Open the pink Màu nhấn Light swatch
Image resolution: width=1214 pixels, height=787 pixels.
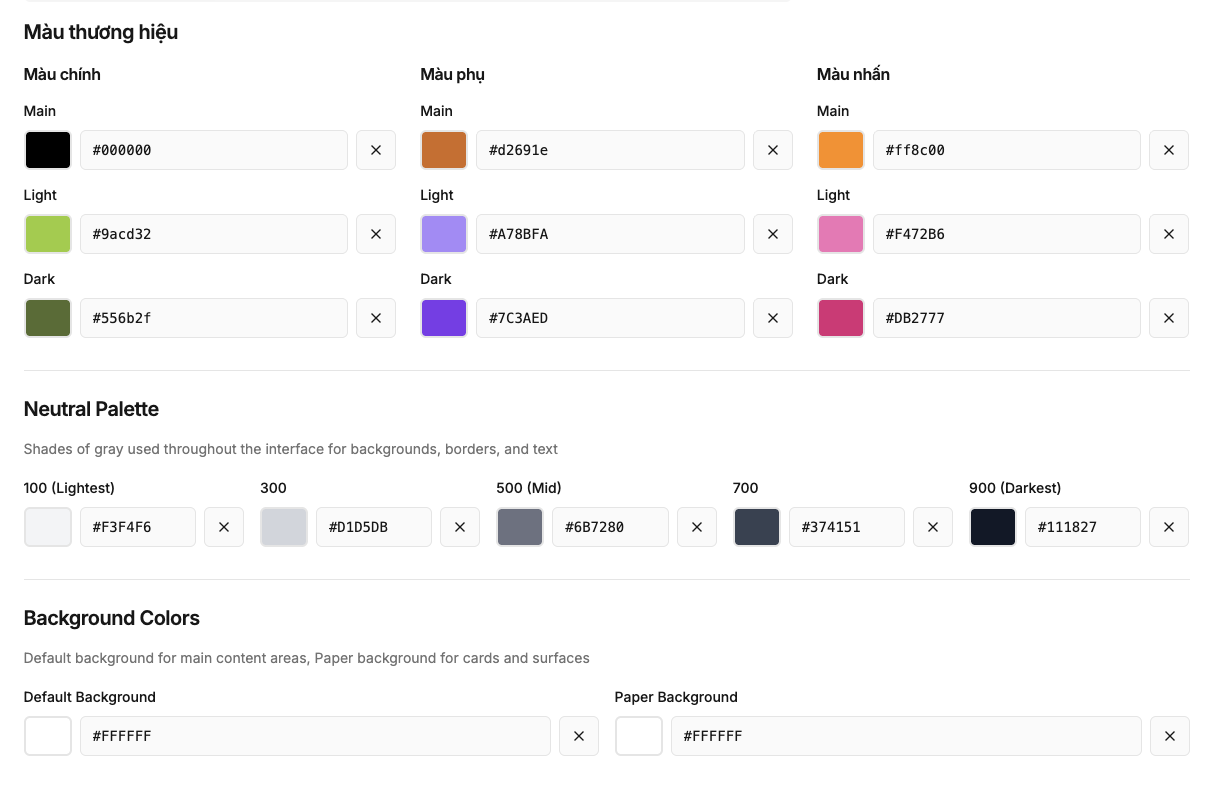pos(840,234)
